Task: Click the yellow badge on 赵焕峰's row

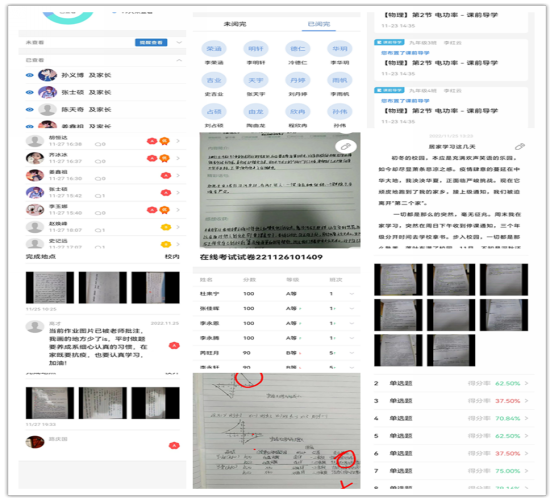Action: (x=166, y=227)
